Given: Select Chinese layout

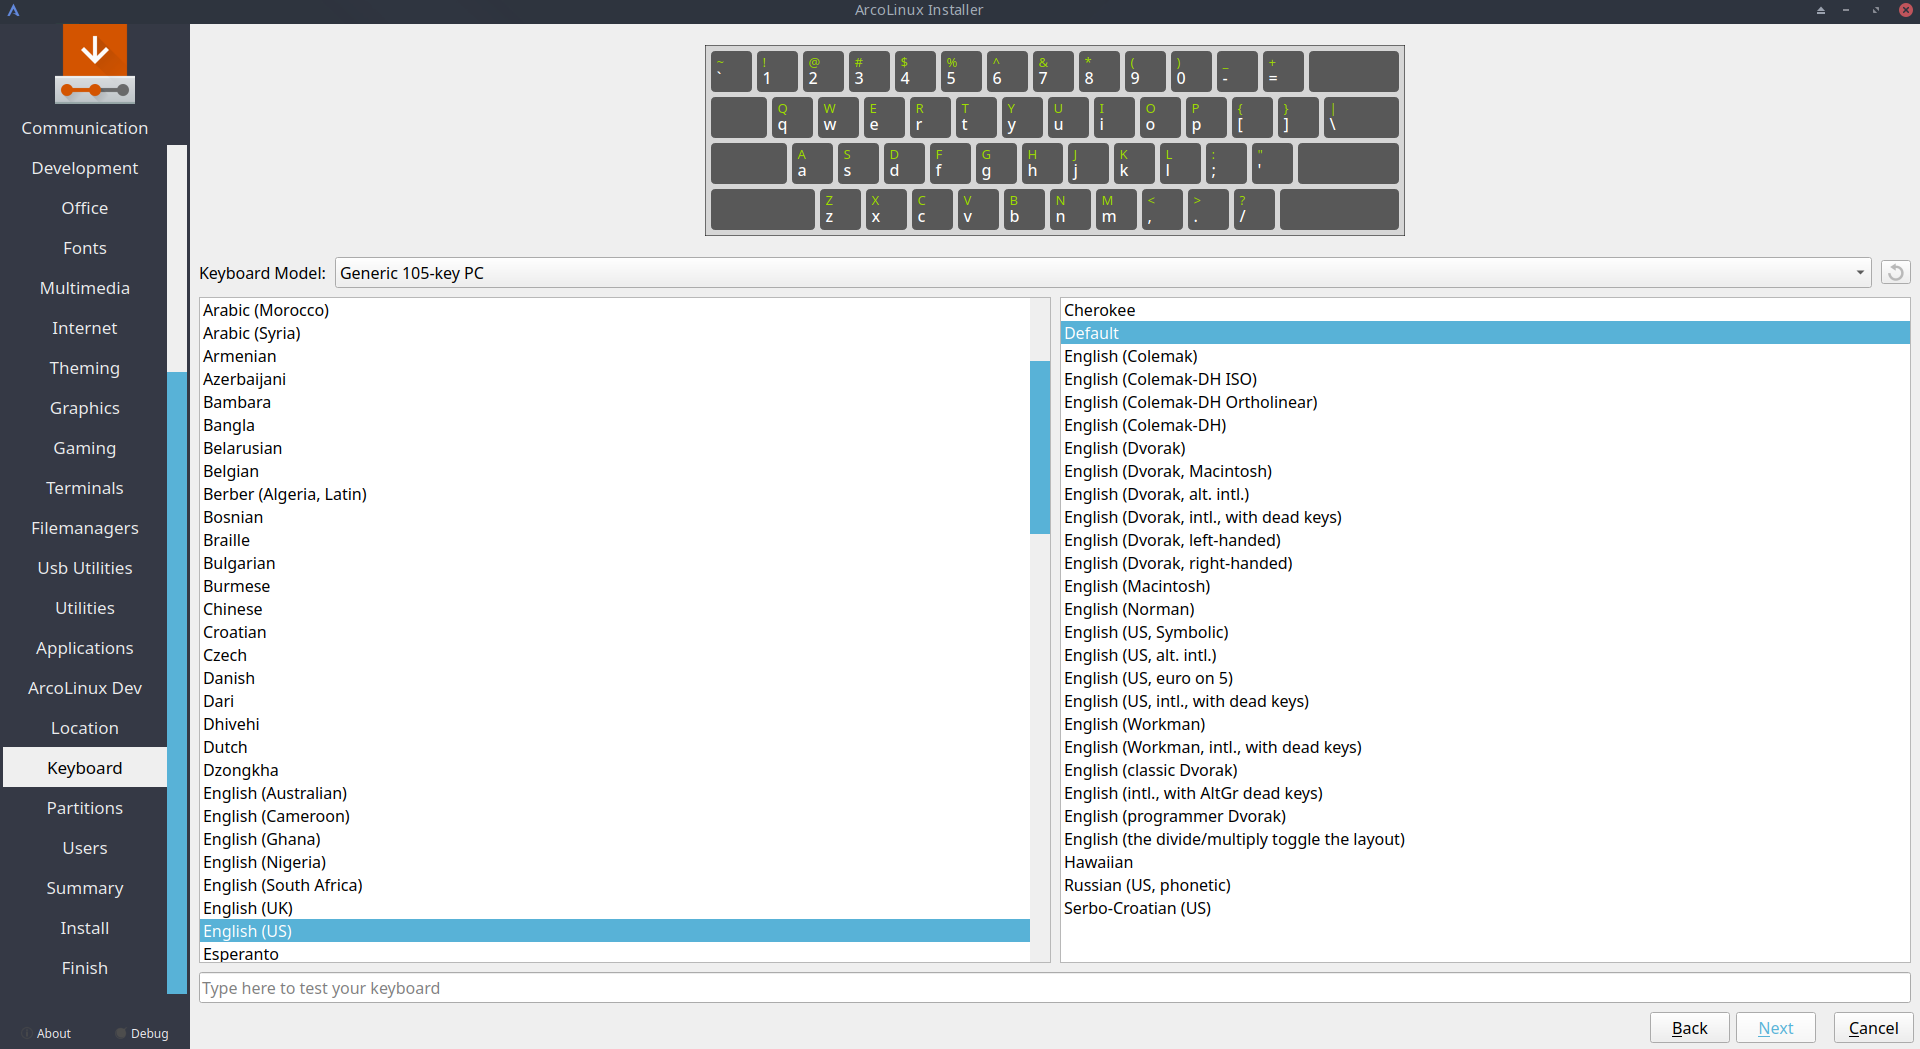Looking at the screenshot, I should 614,609.
